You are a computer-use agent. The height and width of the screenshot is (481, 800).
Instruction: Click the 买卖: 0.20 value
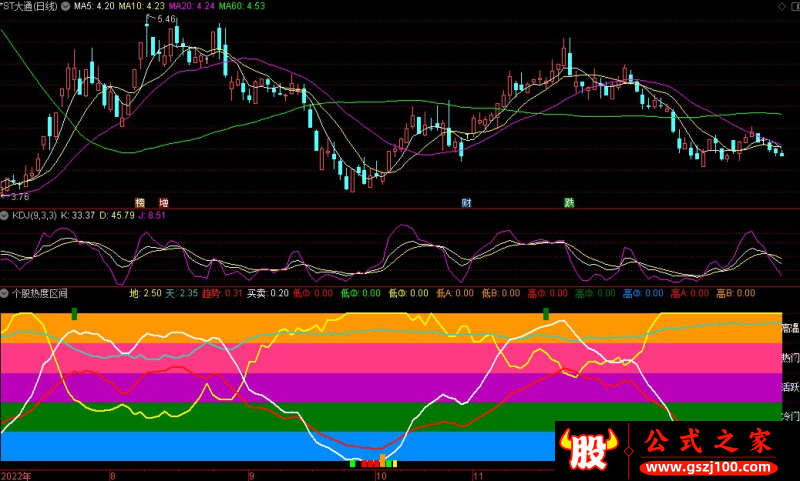(x=268, y=293)
